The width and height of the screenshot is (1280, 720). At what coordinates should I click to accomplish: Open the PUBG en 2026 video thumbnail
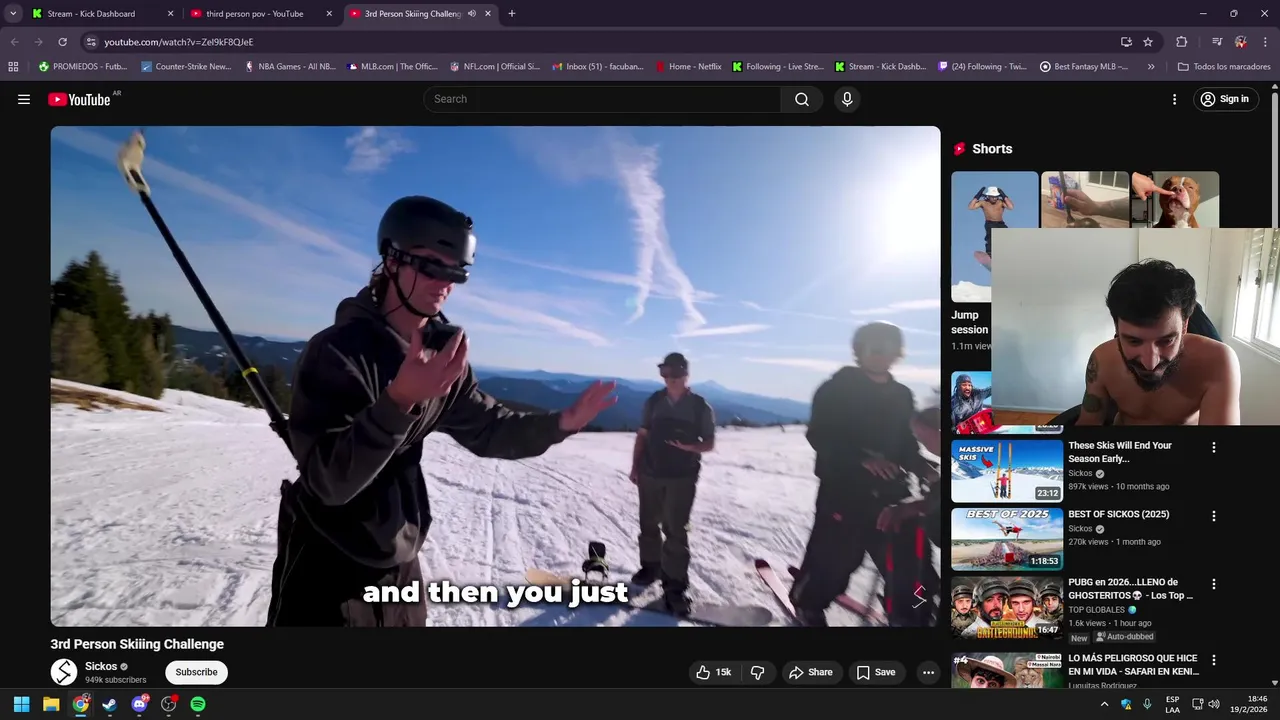tap(1007, 607)
